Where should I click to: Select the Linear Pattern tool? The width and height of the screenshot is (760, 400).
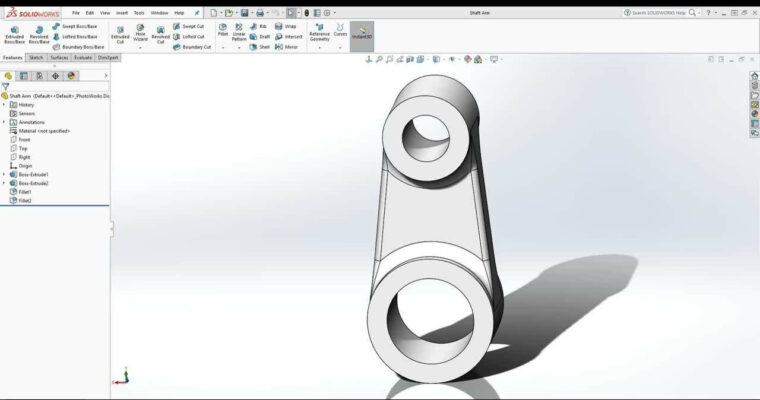[x=239, y=32]
